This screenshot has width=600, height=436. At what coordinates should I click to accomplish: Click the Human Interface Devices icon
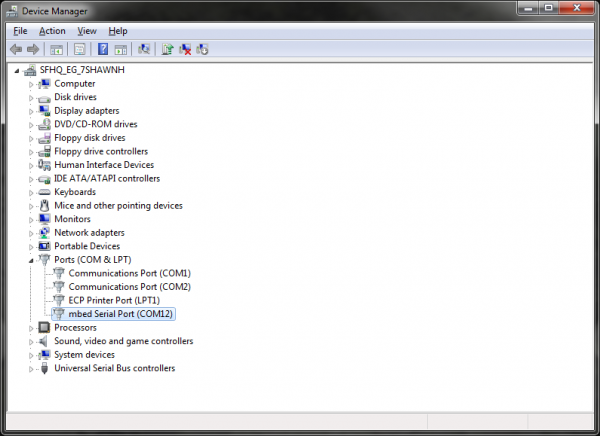point(44,165)
